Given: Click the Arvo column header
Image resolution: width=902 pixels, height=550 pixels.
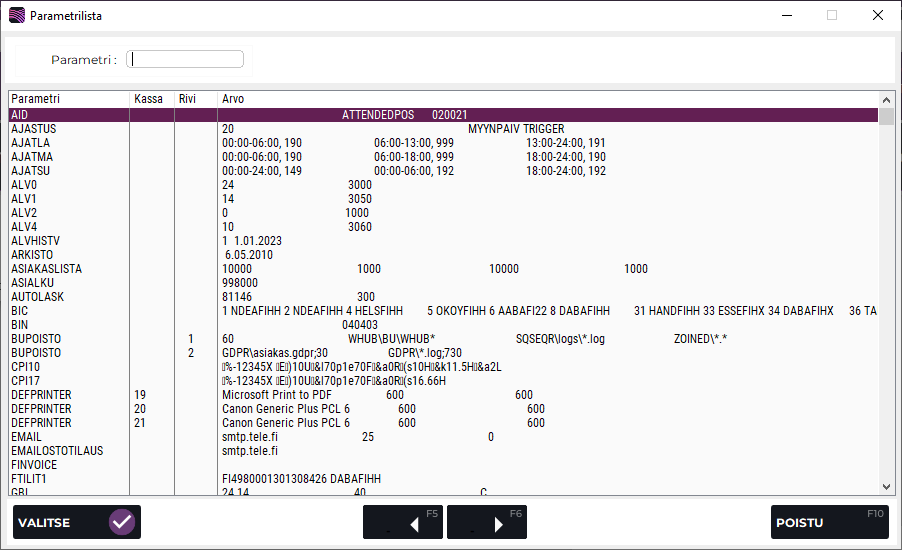Looking at the screenshot, I should tap(233, 99).
